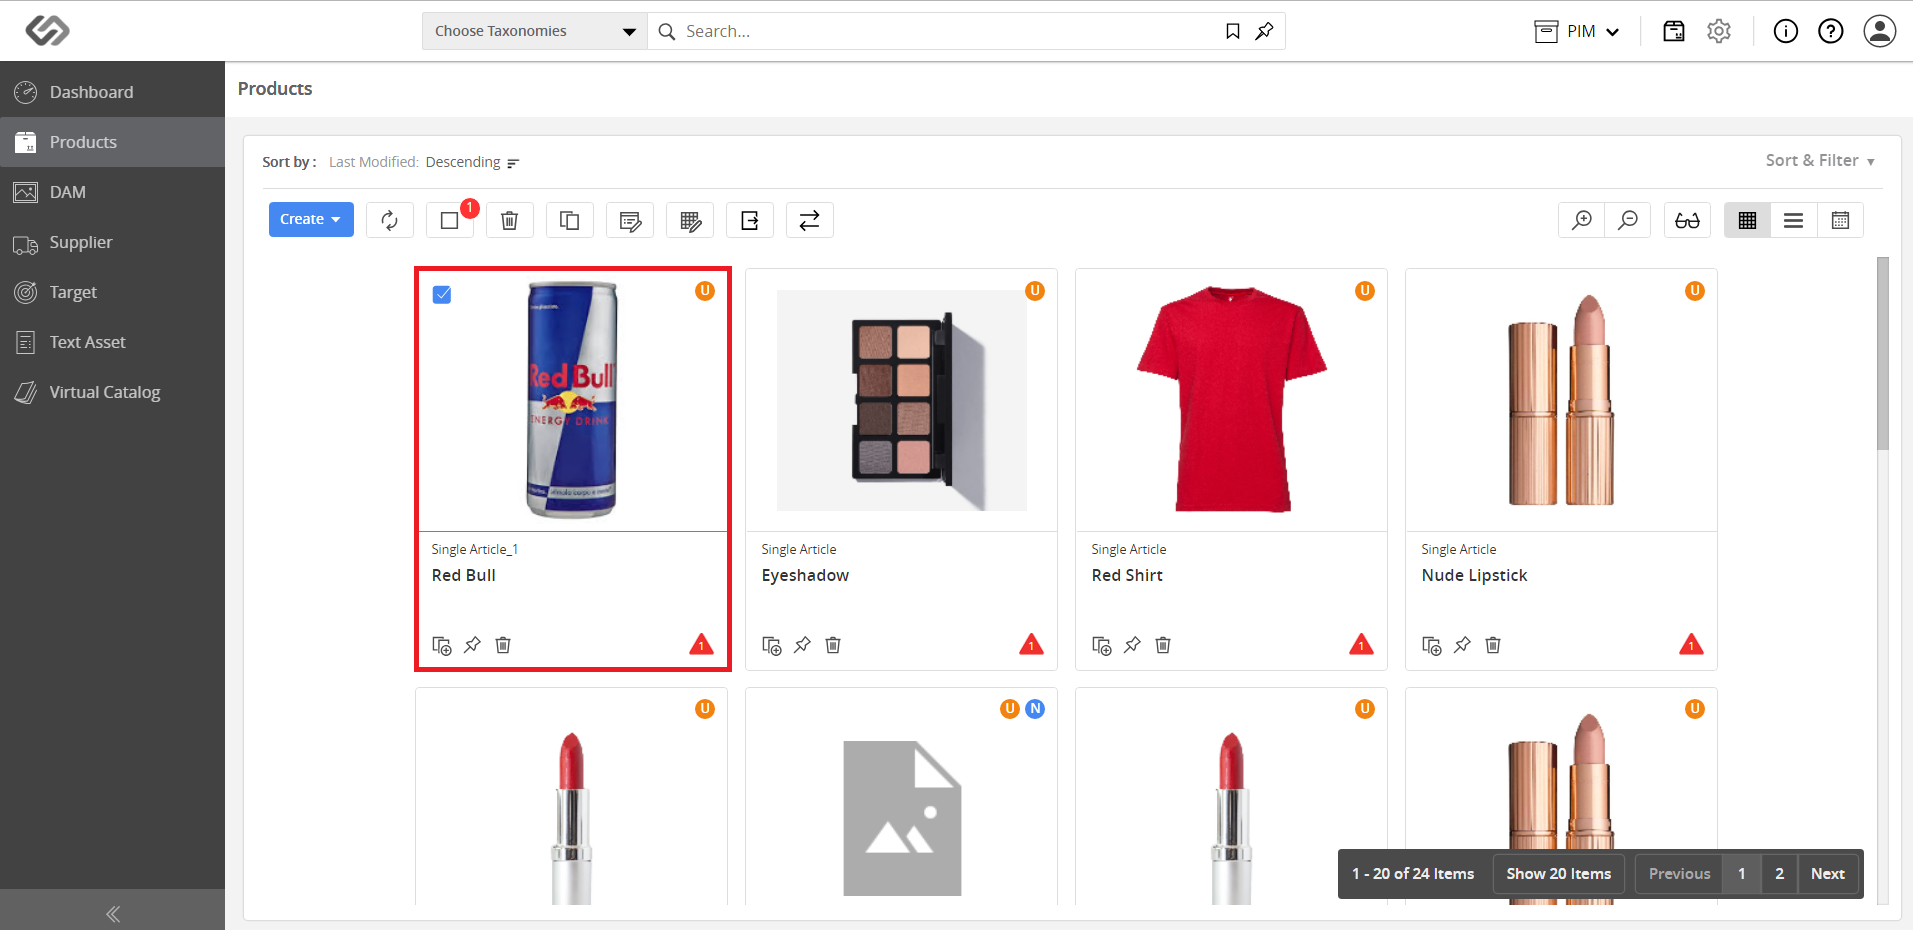Open Products in sidebar
This screenshot has width=1913, height=930.
pos(112,142)
